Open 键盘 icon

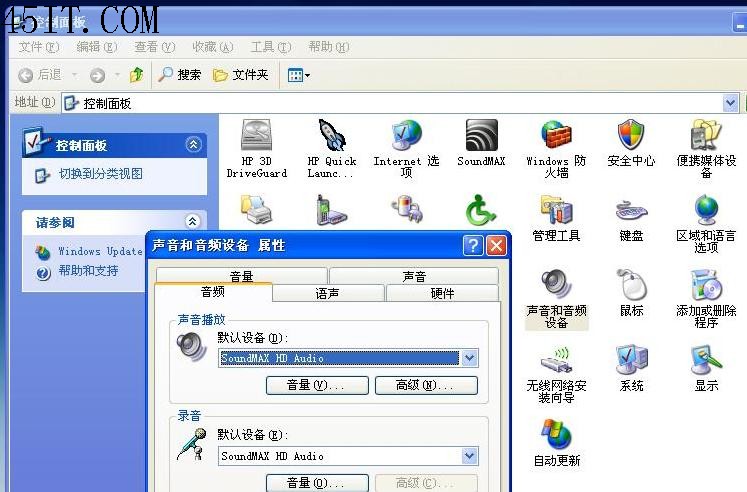(631, 210)
